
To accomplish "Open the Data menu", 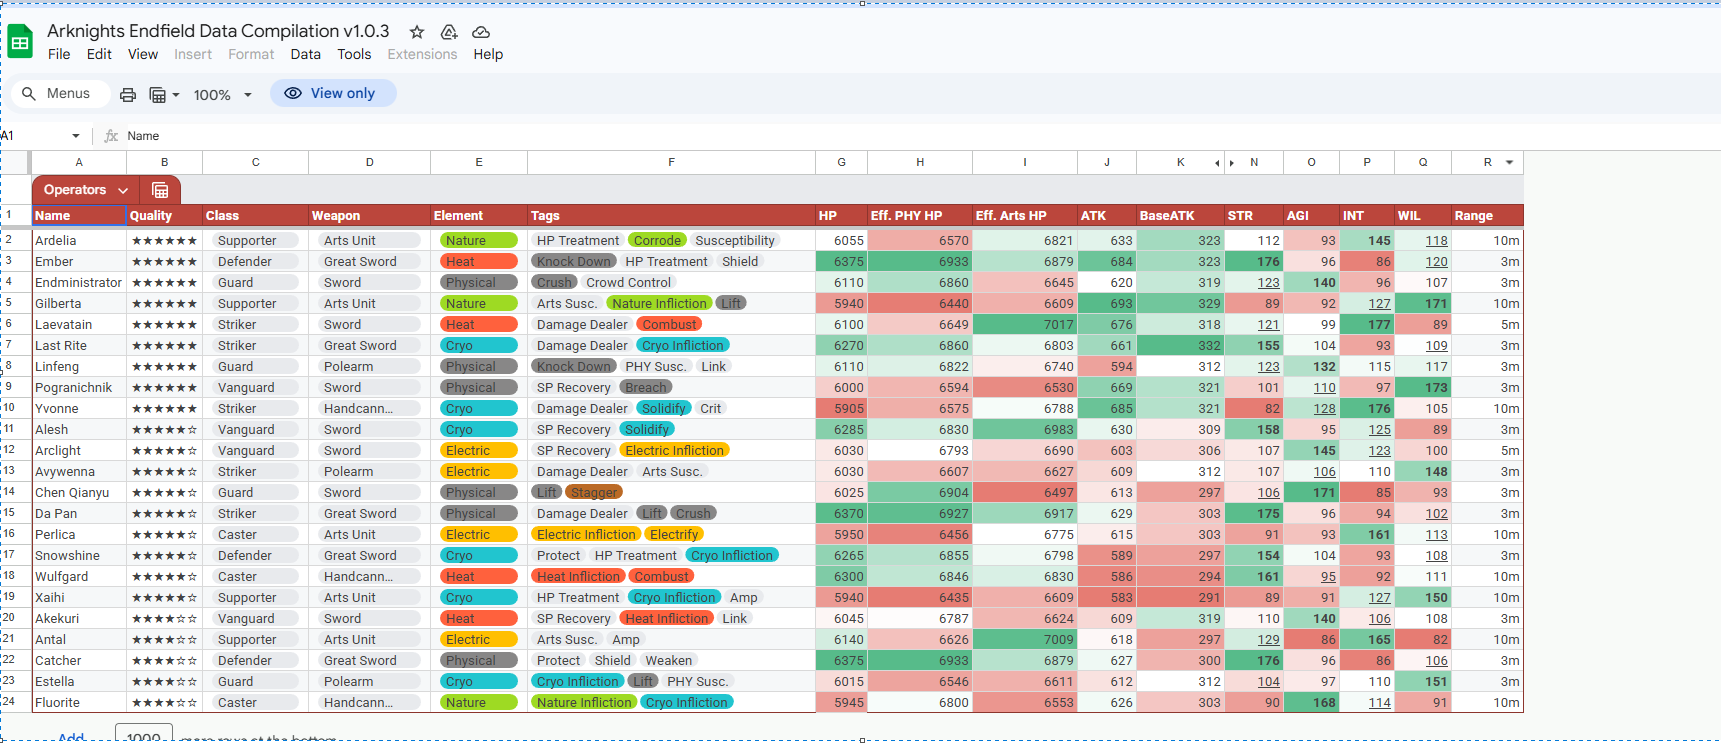I will tap(306, 54).
